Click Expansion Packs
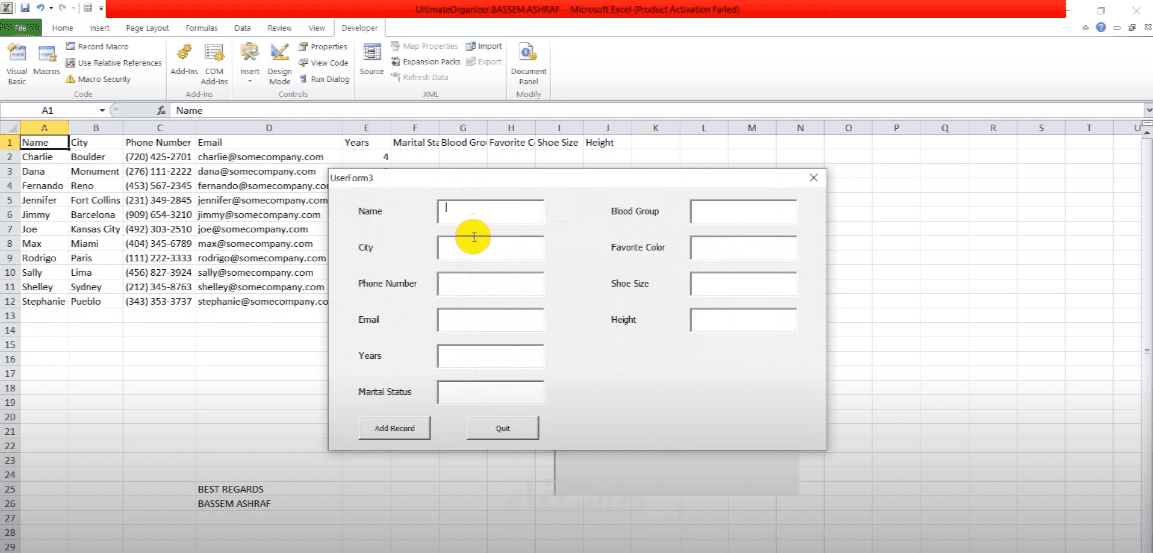 pos(426,62)
